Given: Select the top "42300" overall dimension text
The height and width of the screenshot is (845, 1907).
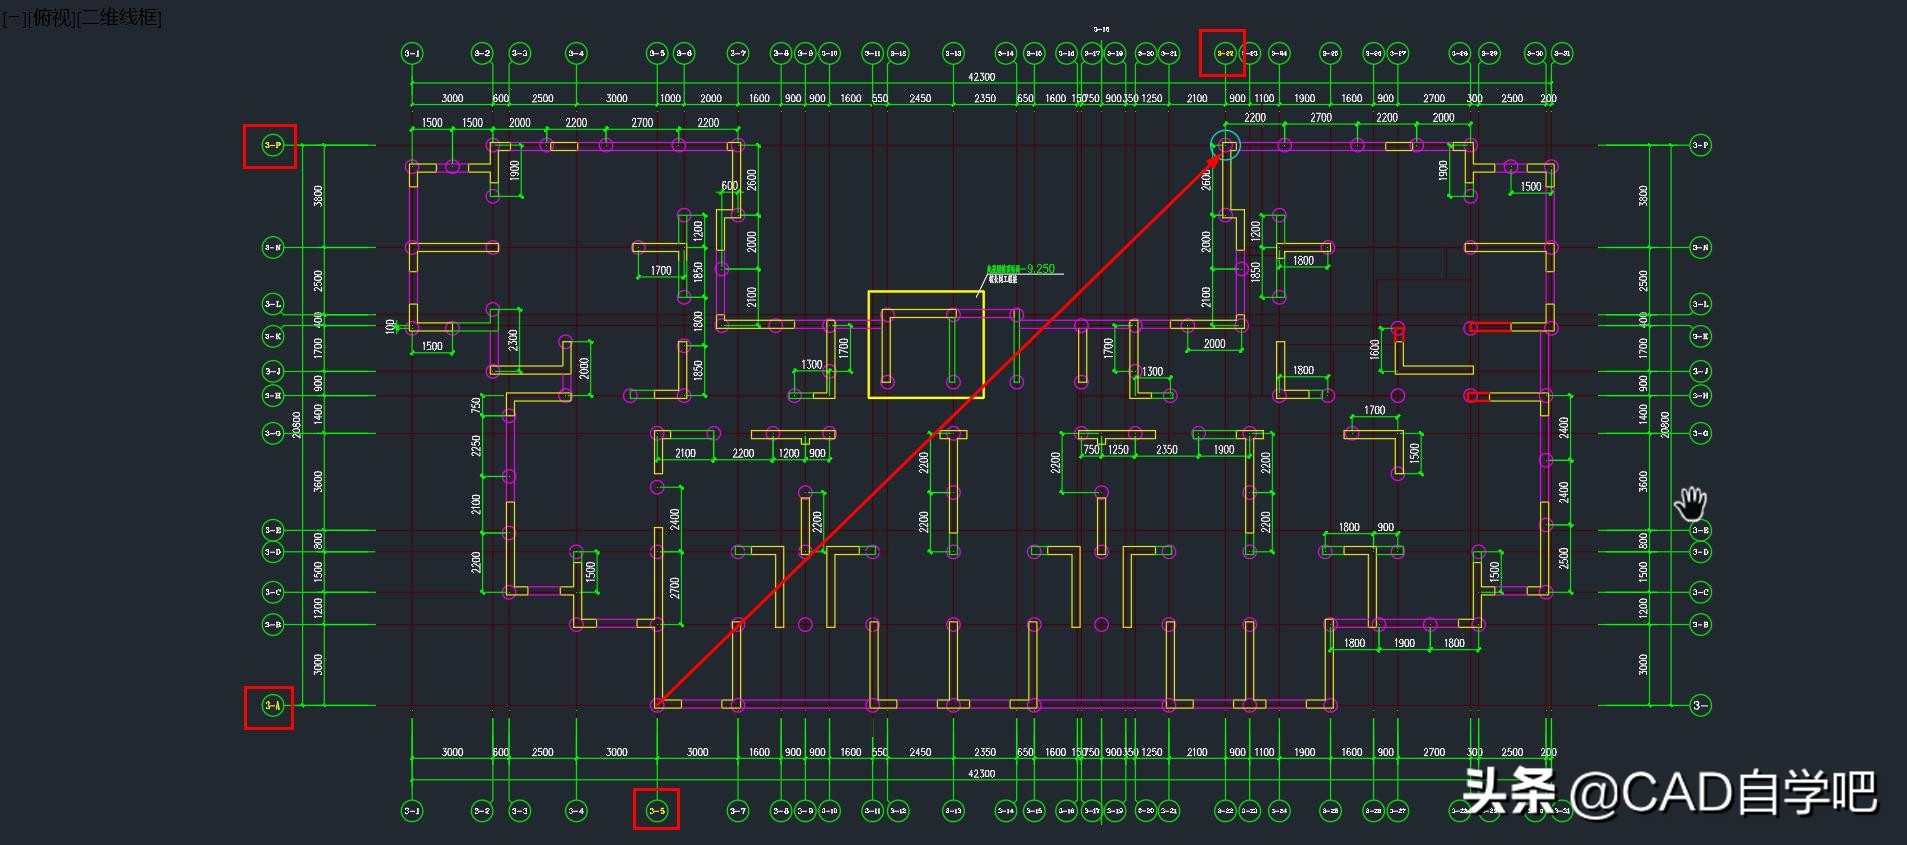Looking at the screenshot, I should point(981,77).
